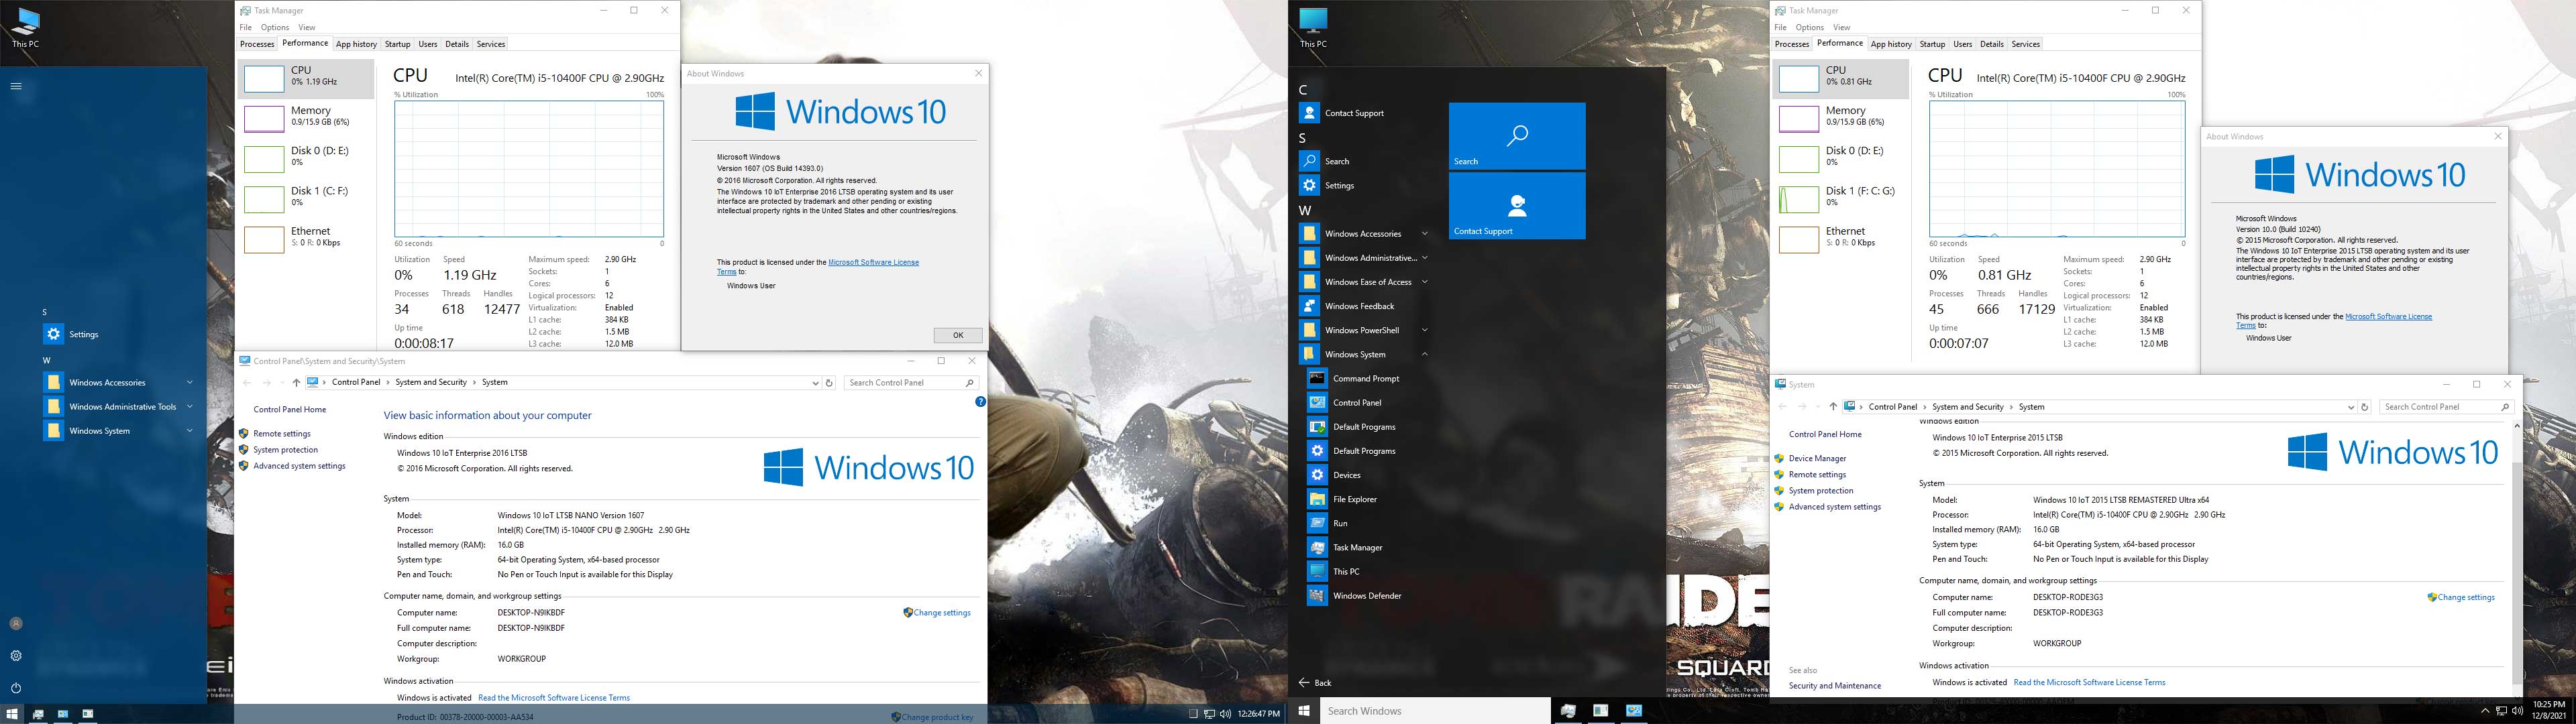Click the Power icon in the blue Start menu
The width and height of the screenshot is (2576, 724).
pyautogui.click(x=16, y=688)
